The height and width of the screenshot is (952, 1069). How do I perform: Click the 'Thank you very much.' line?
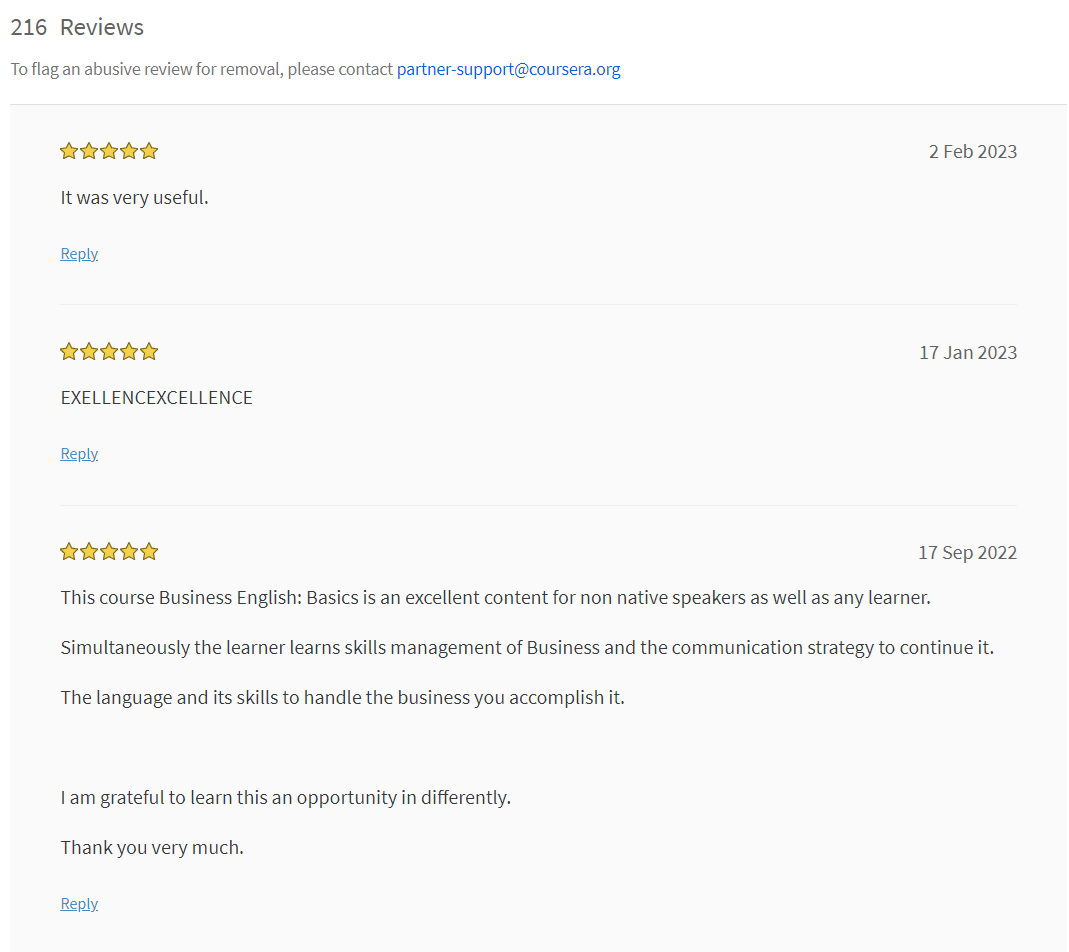click(x=152, y=848)
